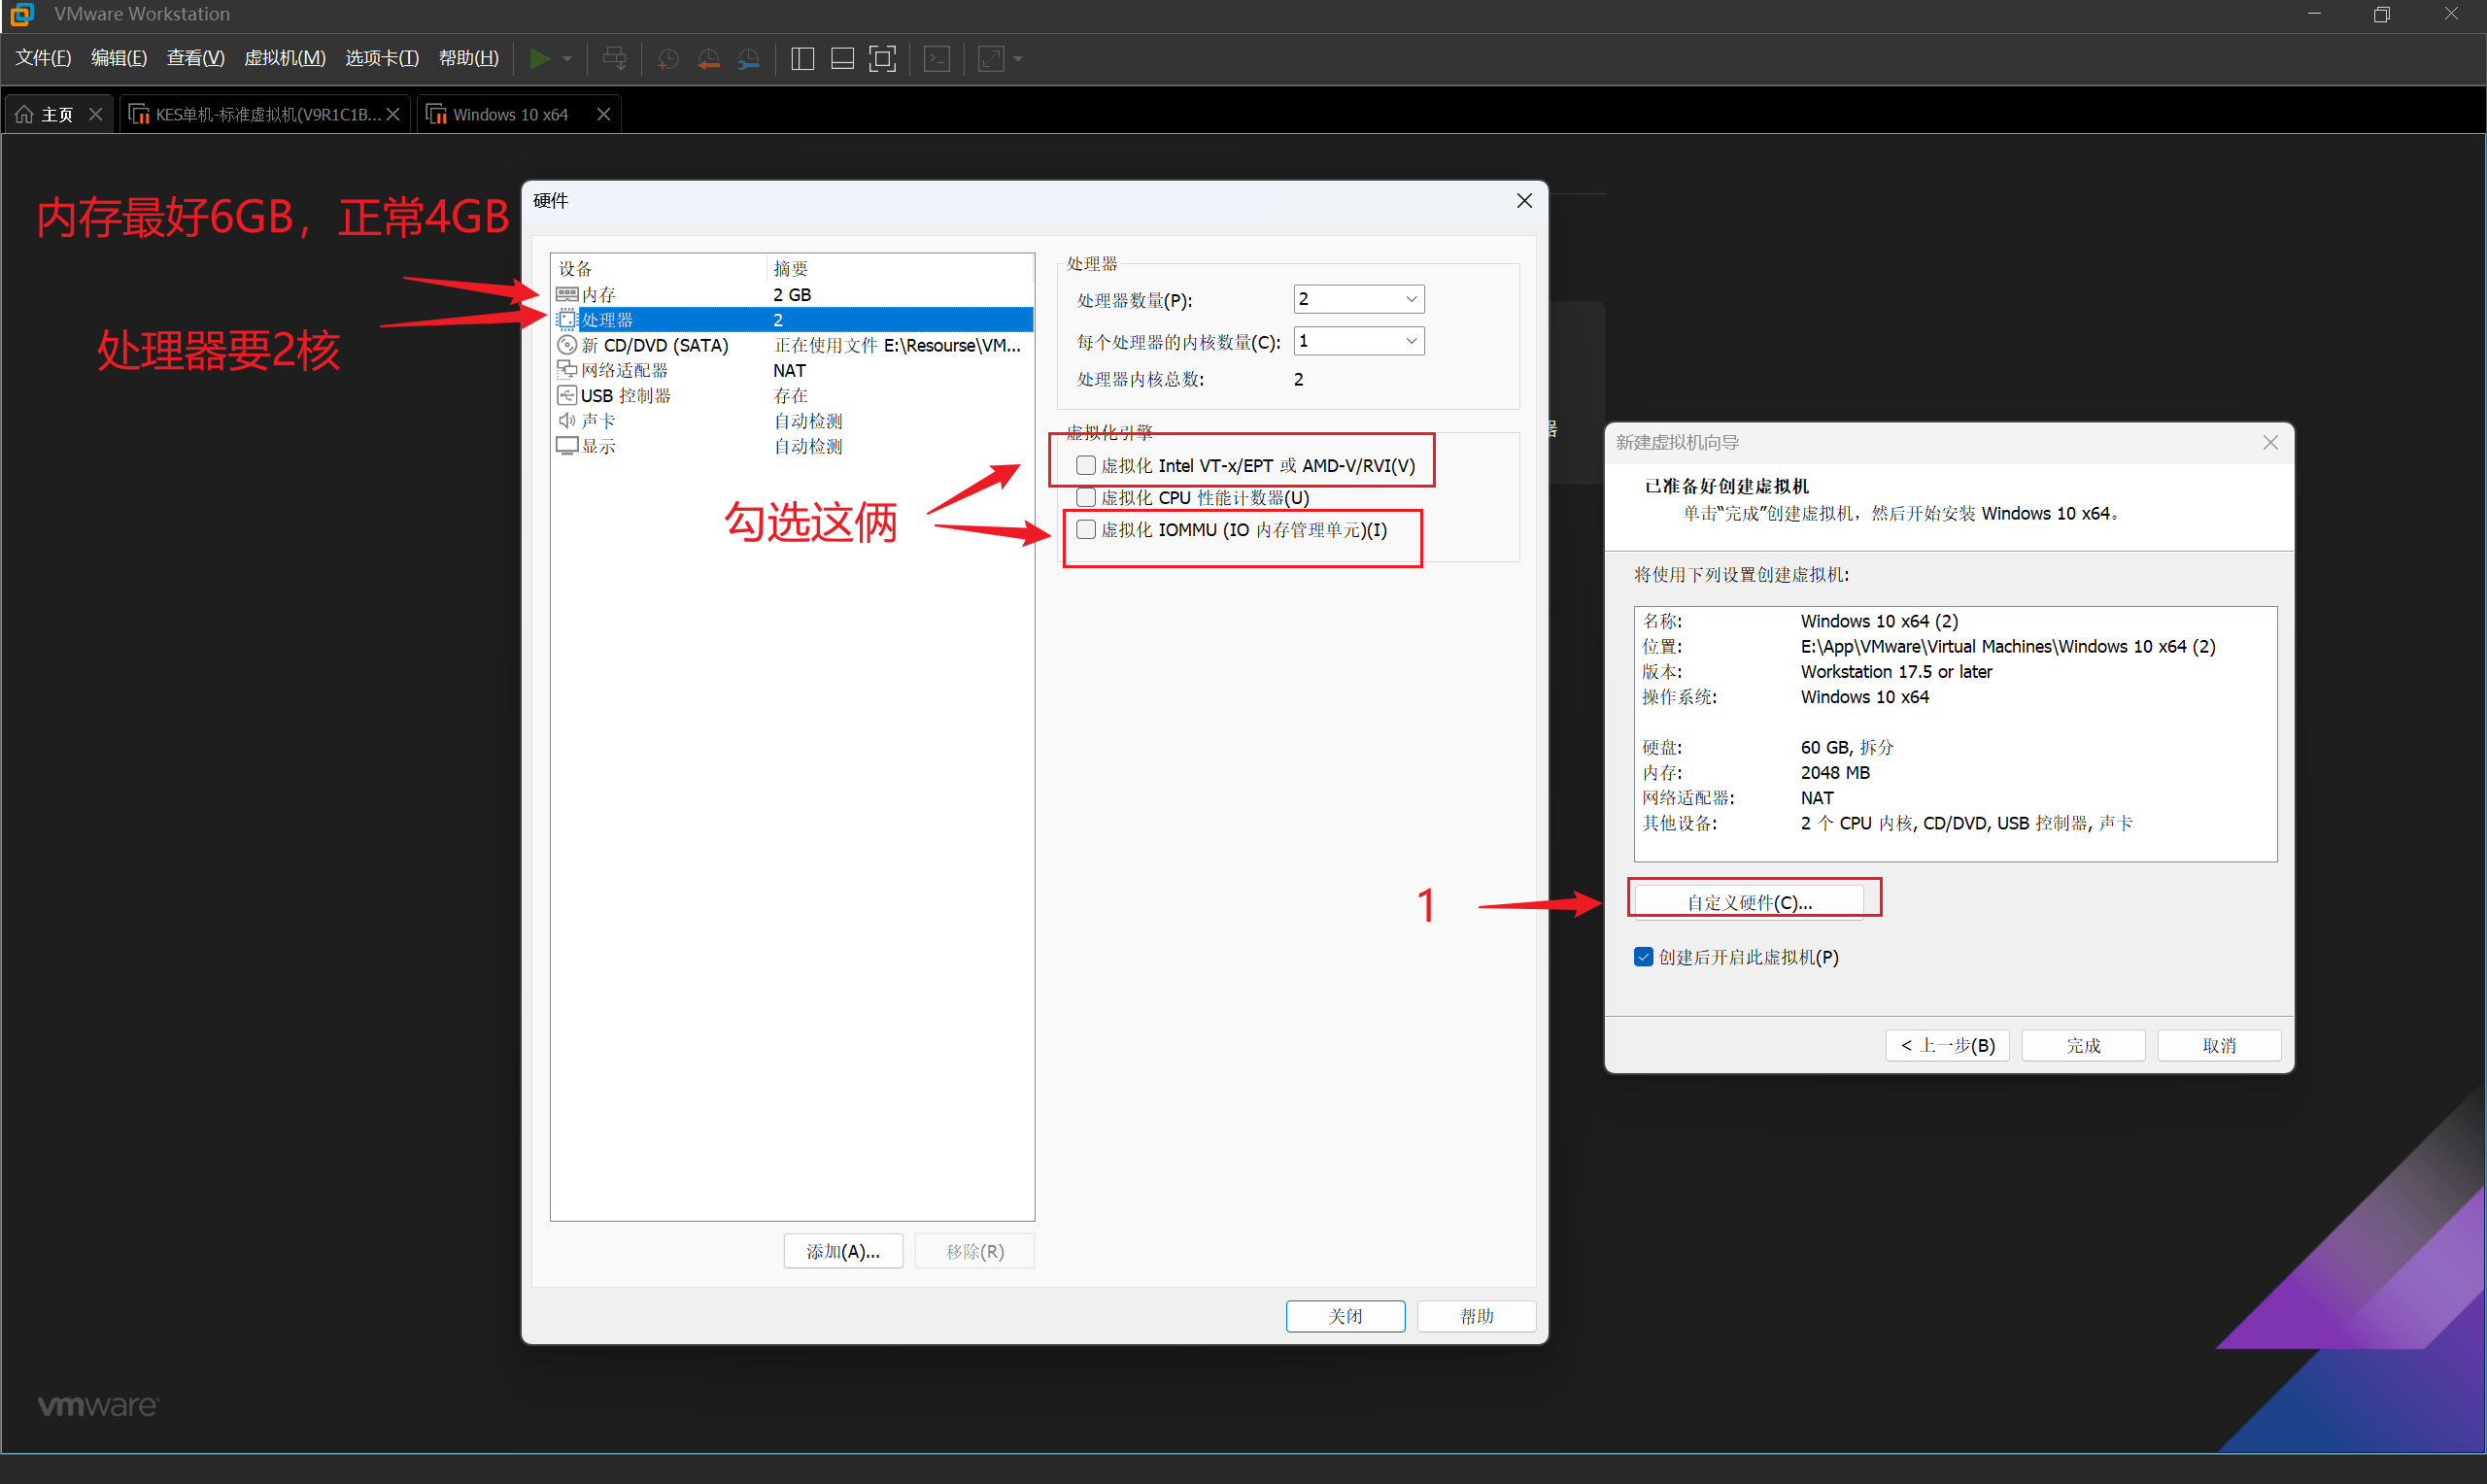Click the send Ctrl+Alt+Del toolbar icon
Screen dimensions: 2487x1484
coord(614,59)
